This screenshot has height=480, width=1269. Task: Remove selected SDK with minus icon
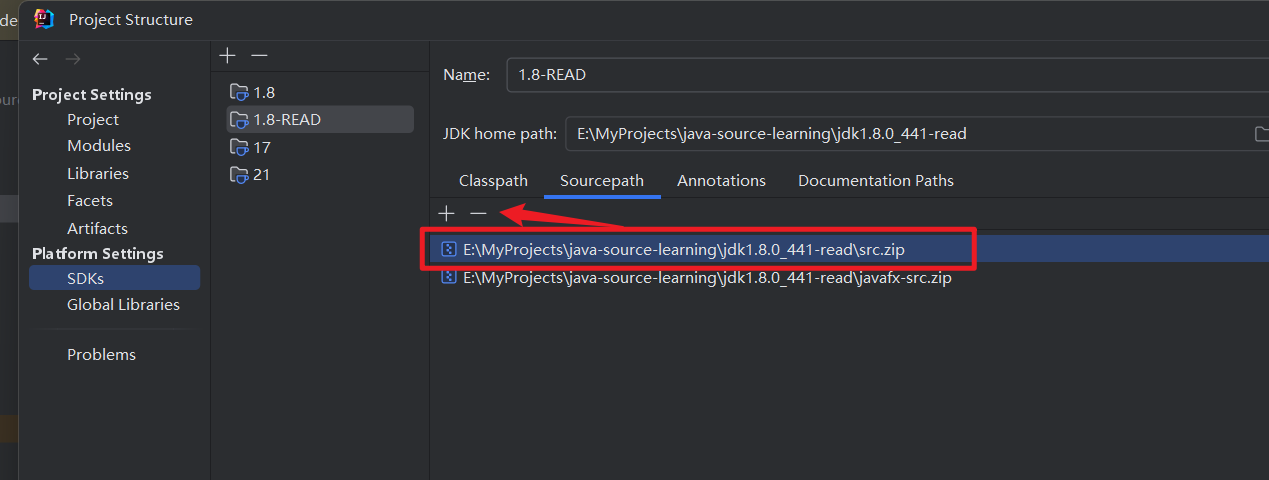coord(259,55)
